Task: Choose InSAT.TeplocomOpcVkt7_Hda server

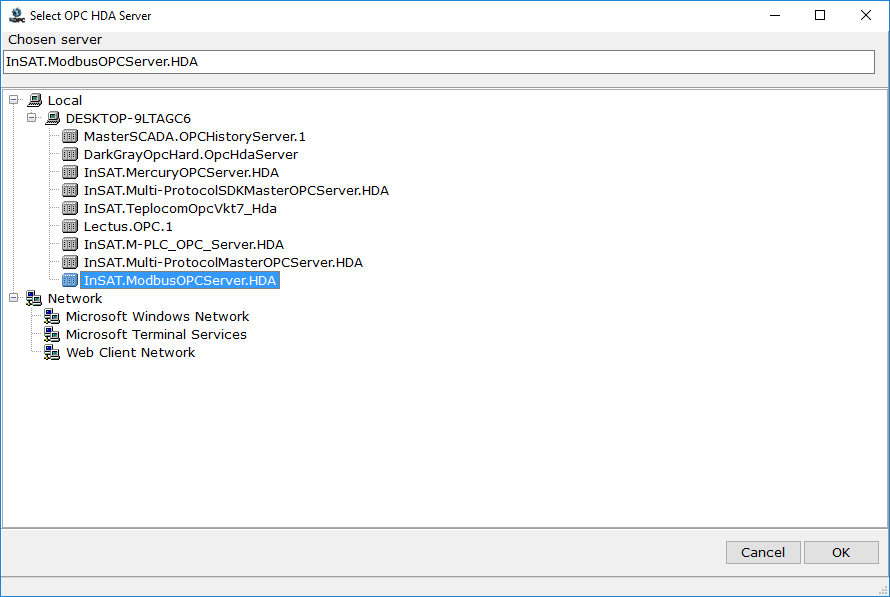Action: 180,209
